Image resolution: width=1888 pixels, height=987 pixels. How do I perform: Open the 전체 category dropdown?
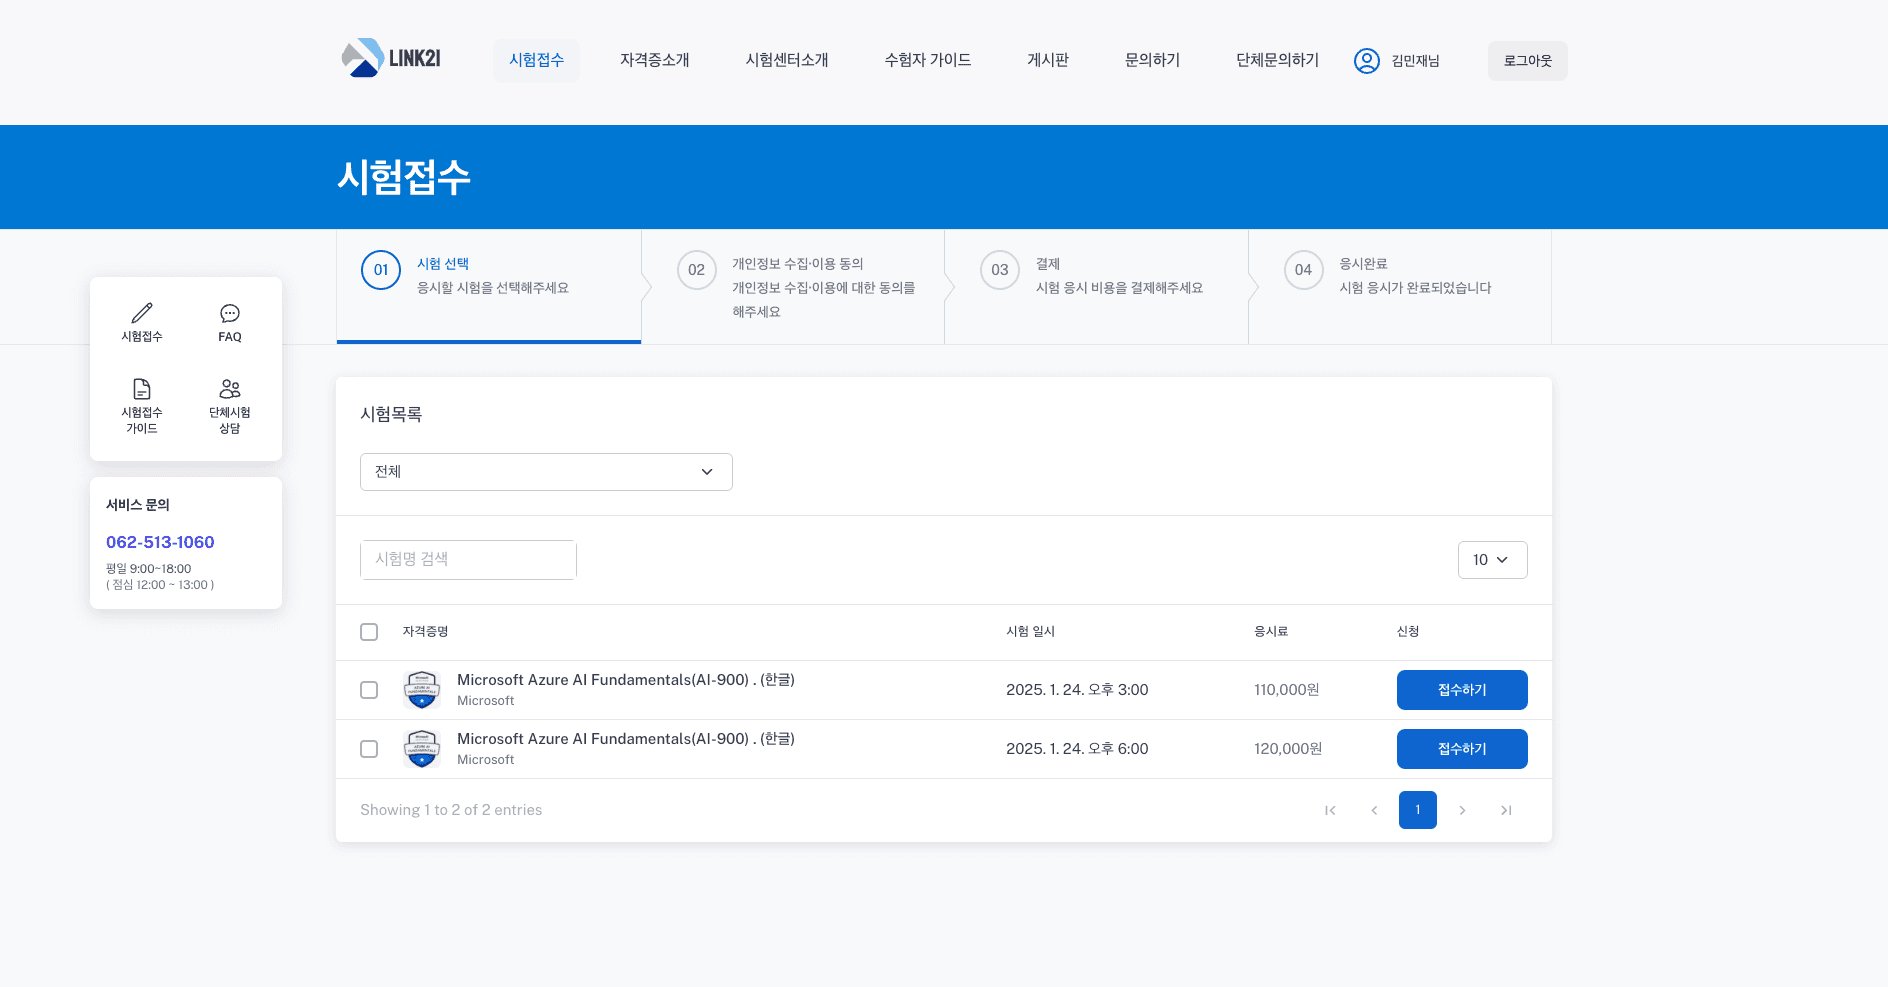pos(546,472)
